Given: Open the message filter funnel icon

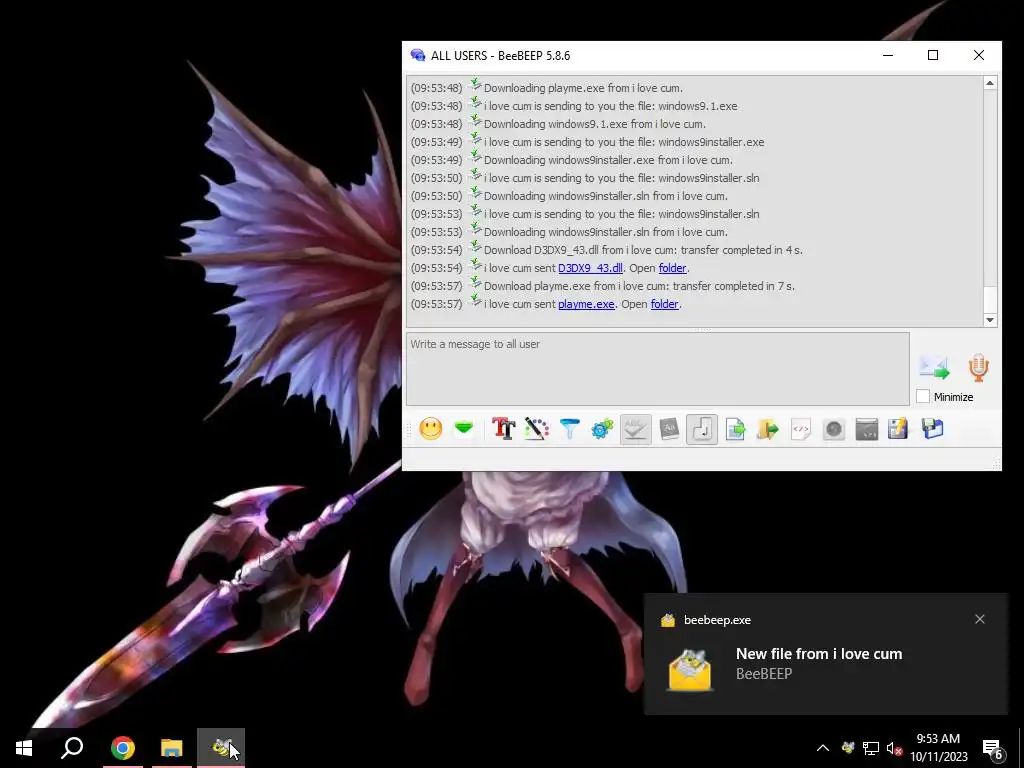Looking at the screenshot, I should (569, 429).
